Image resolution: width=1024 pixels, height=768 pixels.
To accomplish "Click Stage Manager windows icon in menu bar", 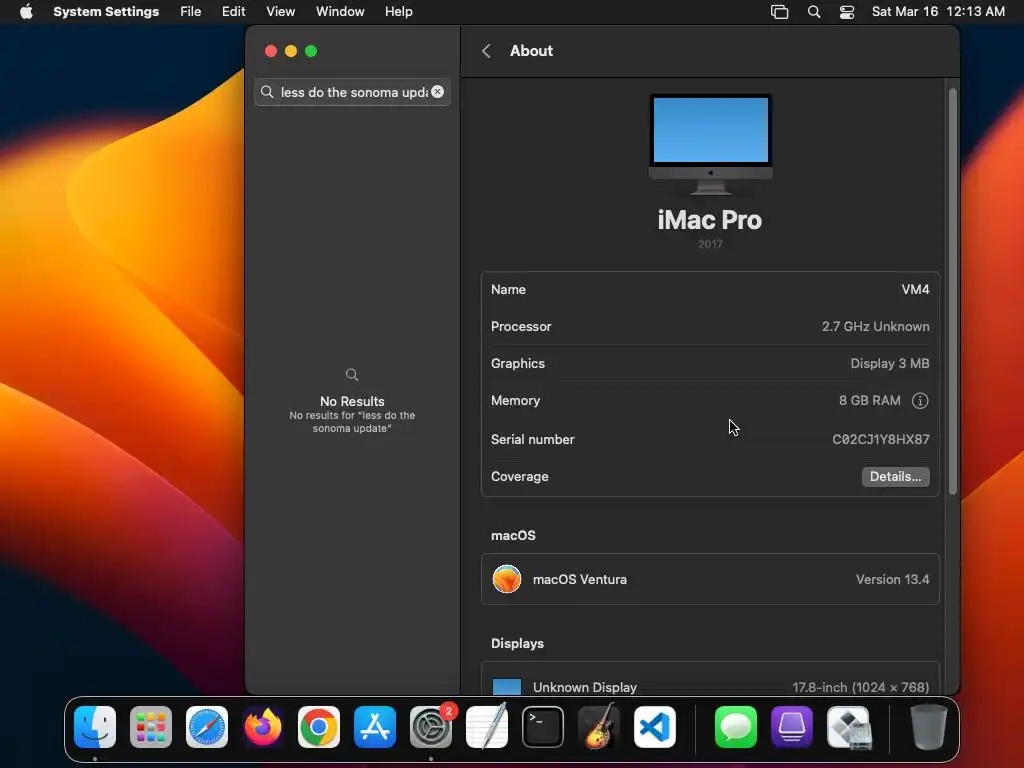I will pos(779,12).
